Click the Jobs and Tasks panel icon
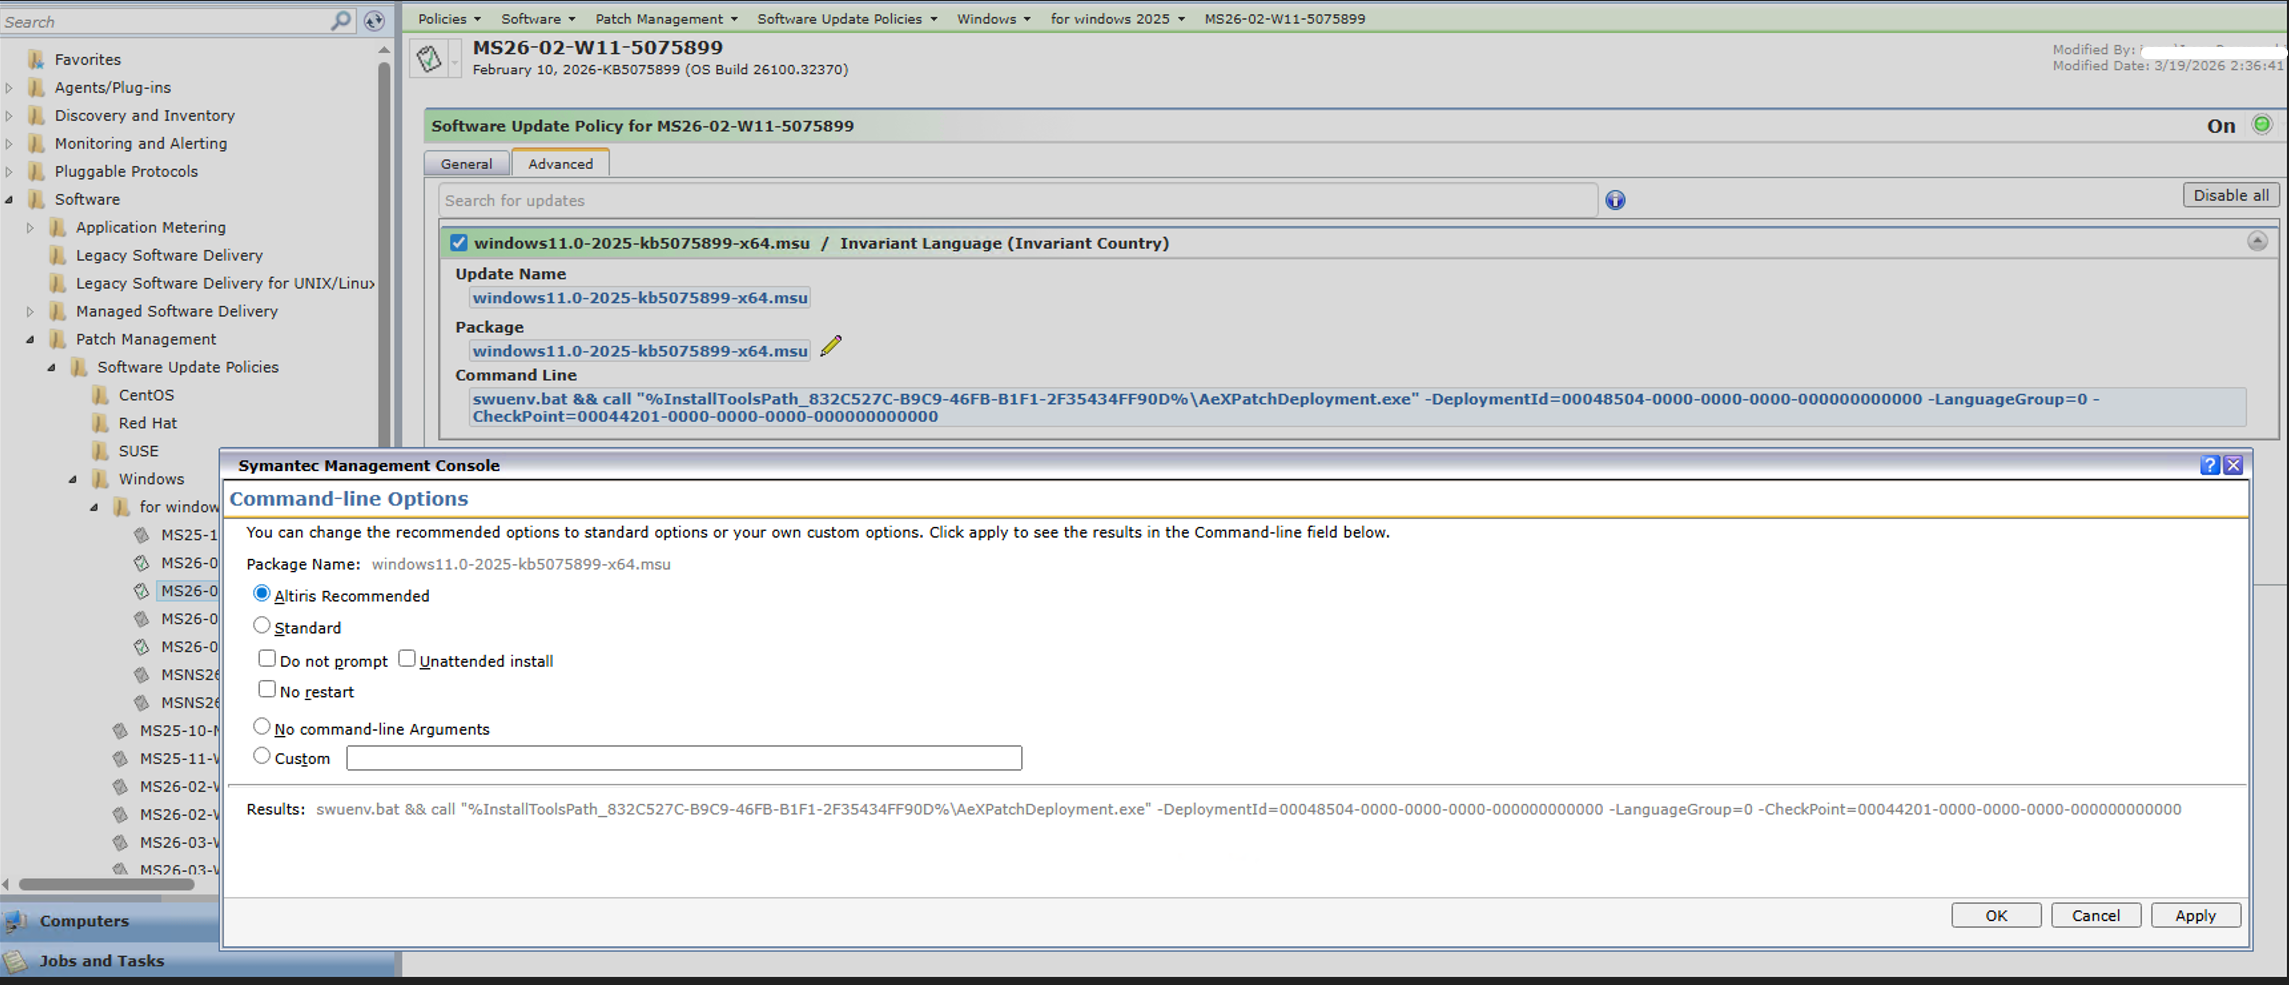Viewport: 2289px width, 985px height. coord(16,961)
